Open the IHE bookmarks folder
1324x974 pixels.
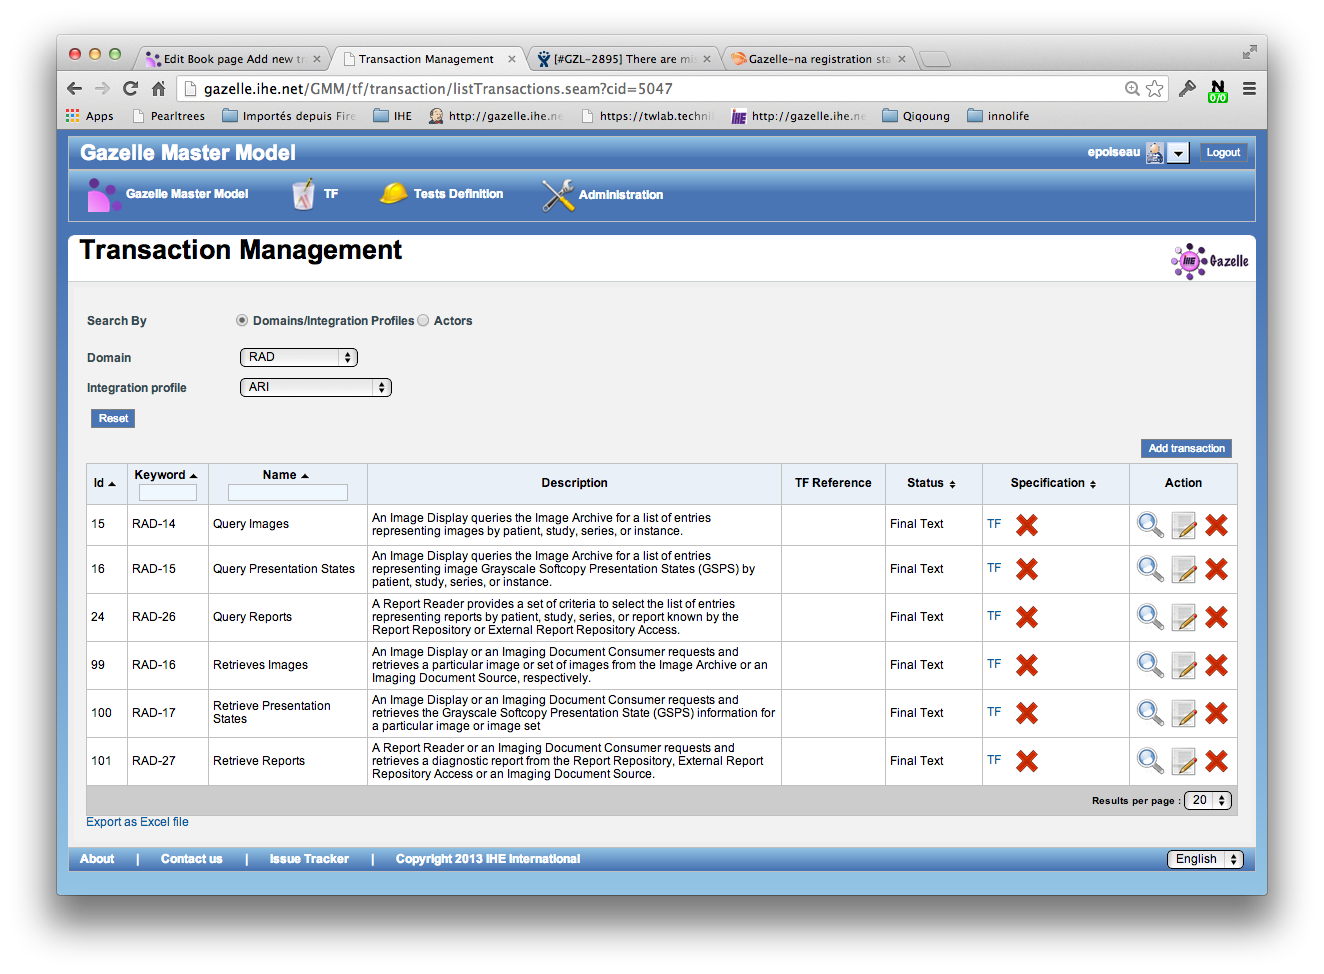[x=393, y=116]
